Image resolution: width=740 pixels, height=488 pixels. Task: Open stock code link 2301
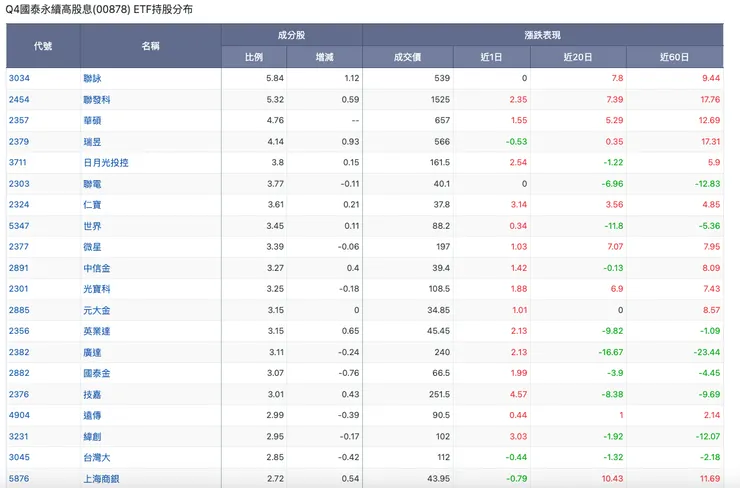click(x=19, y=288)
